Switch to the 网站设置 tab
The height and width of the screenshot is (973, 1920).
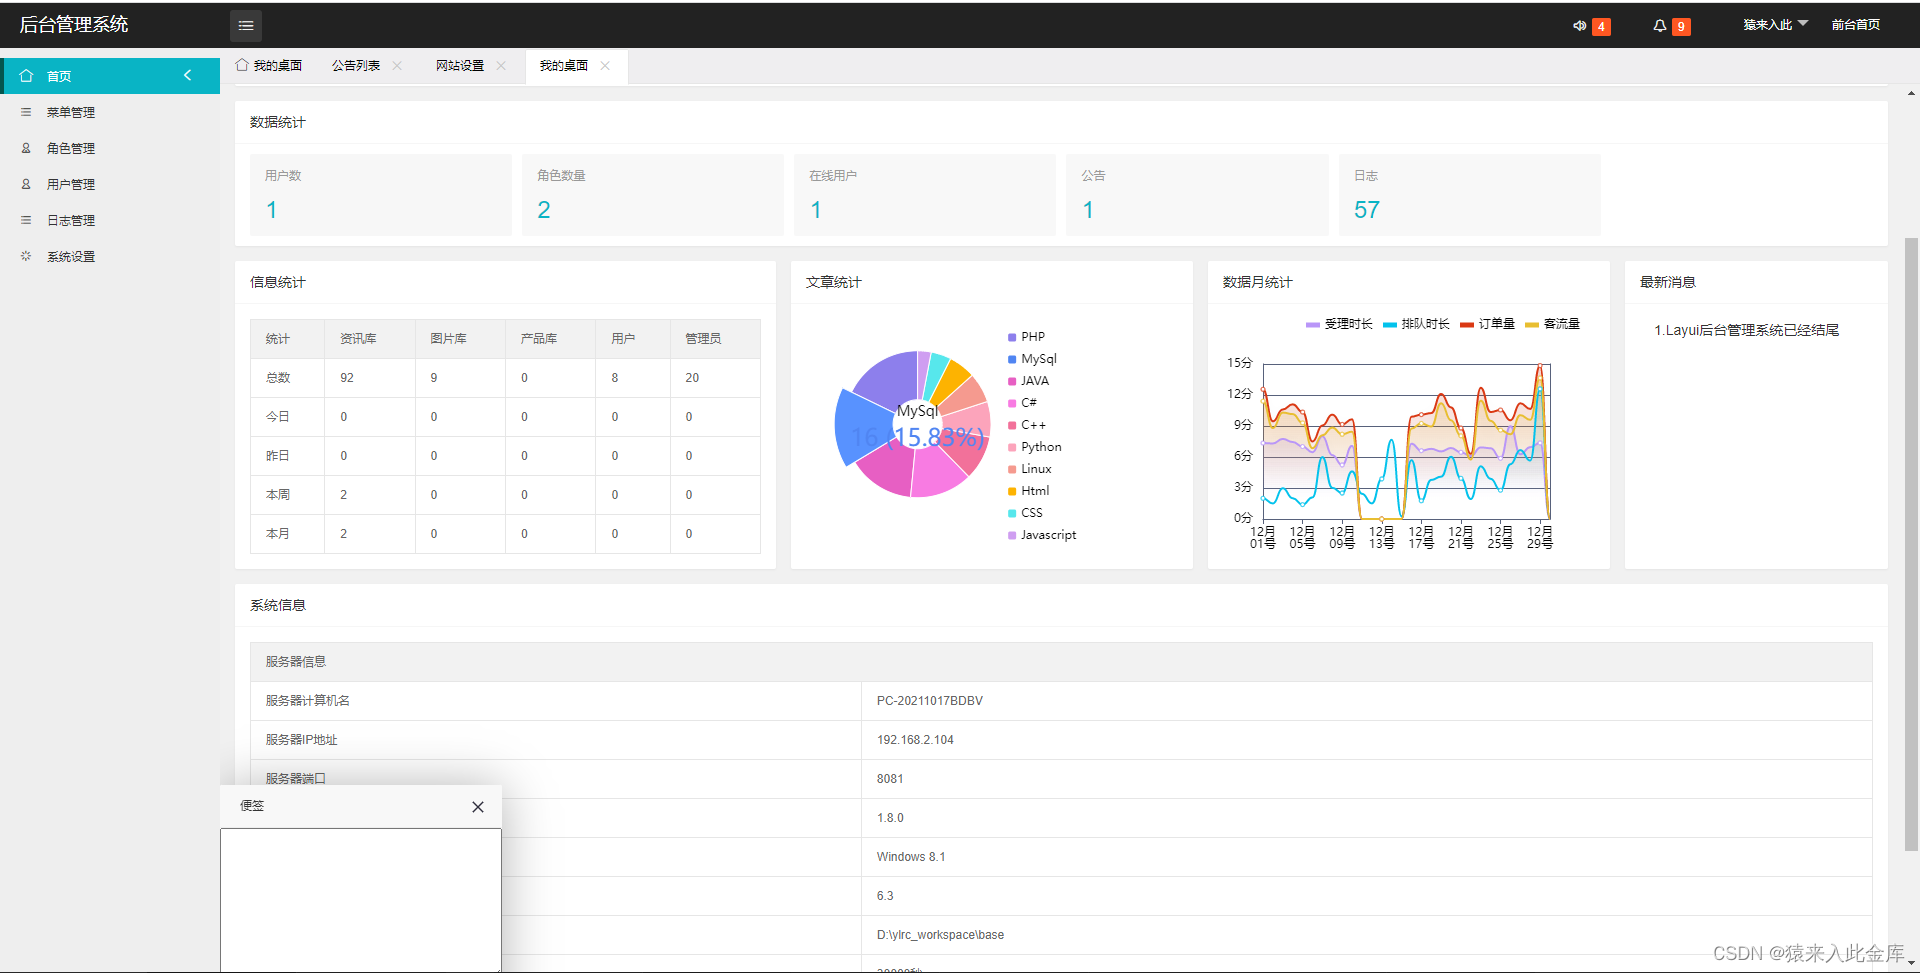(459, 65)
